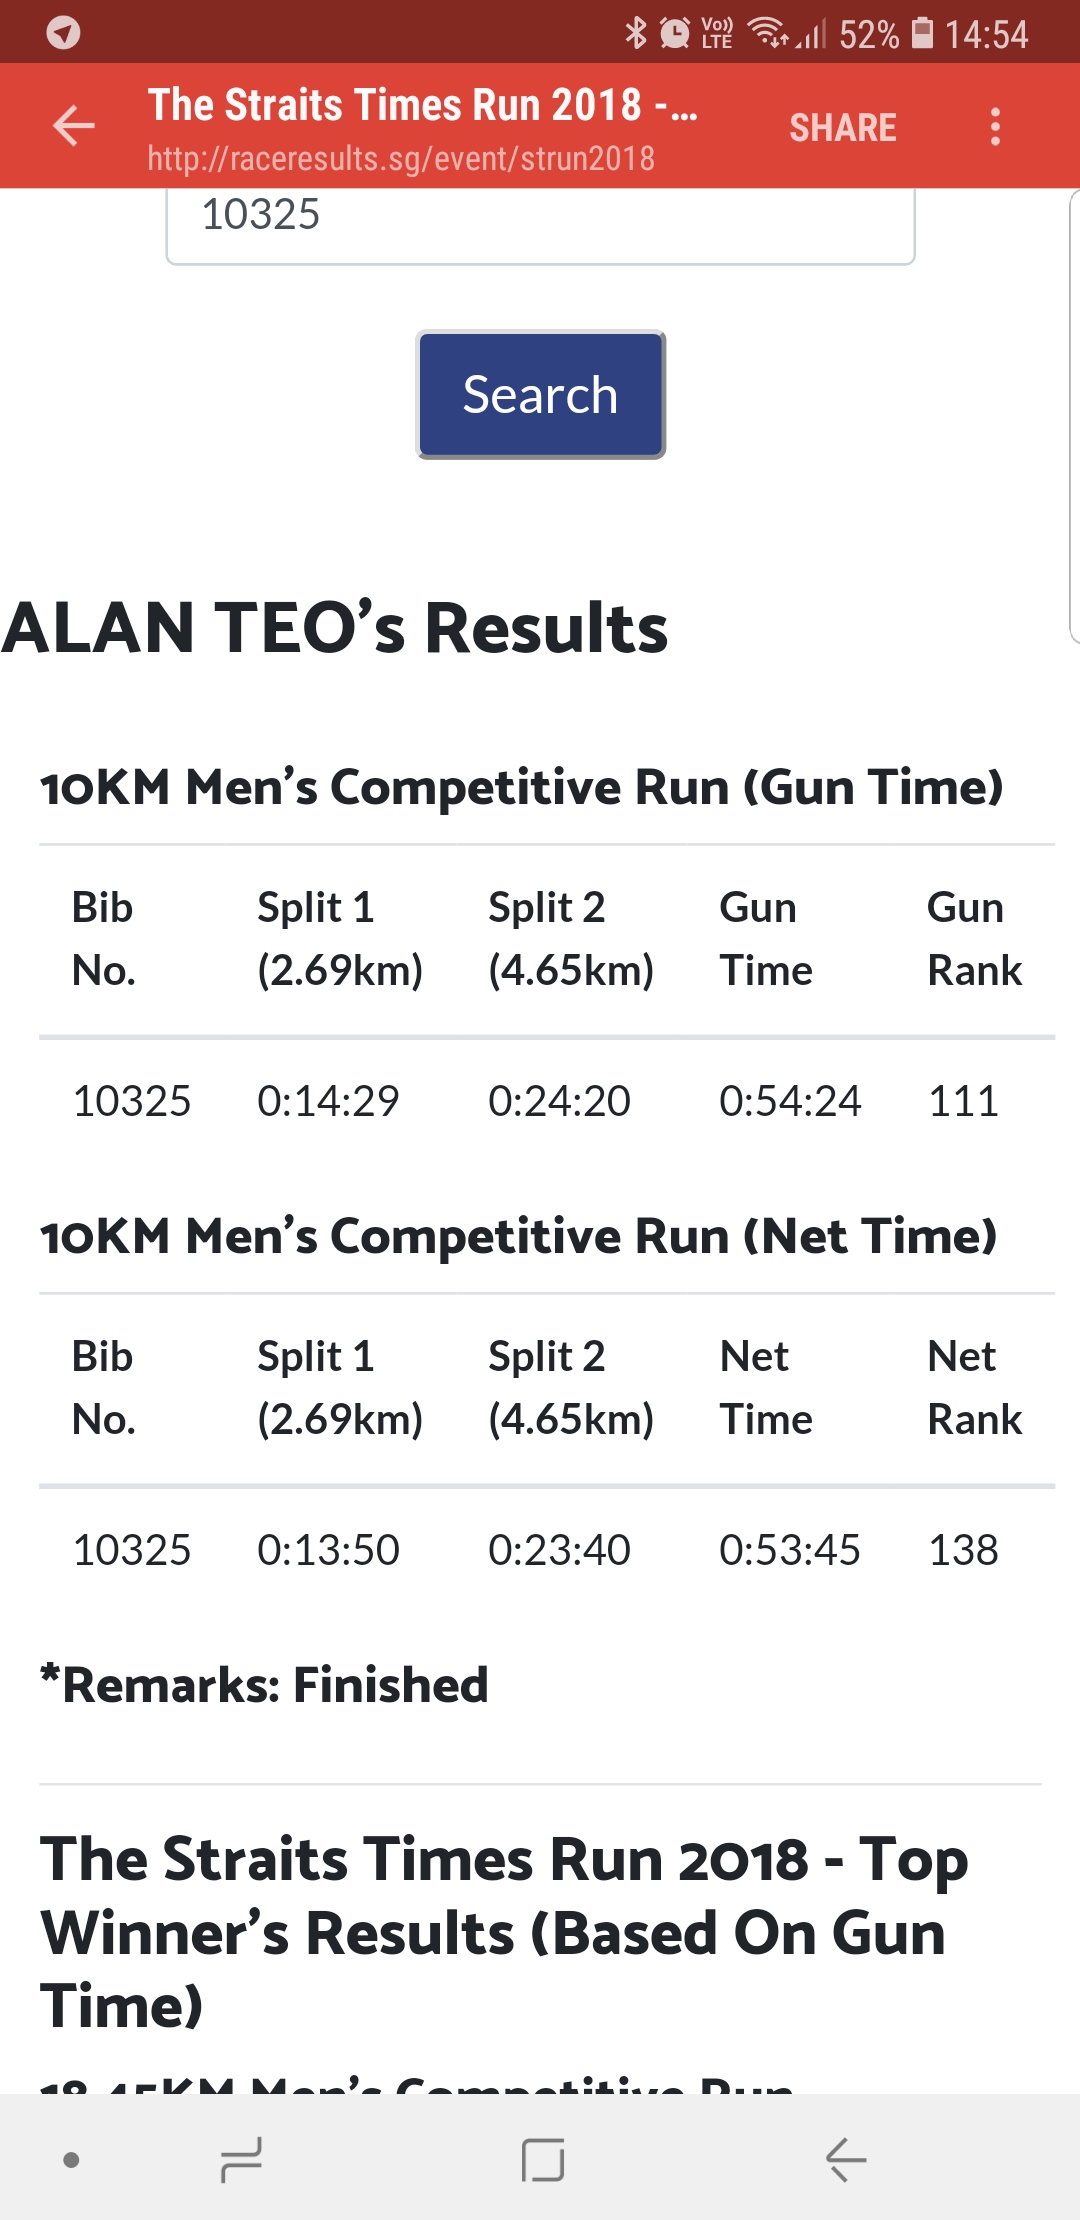This screenshot has width=1080, height=2220.
Task: Click the blue Search button
Action: pos(540,395)
